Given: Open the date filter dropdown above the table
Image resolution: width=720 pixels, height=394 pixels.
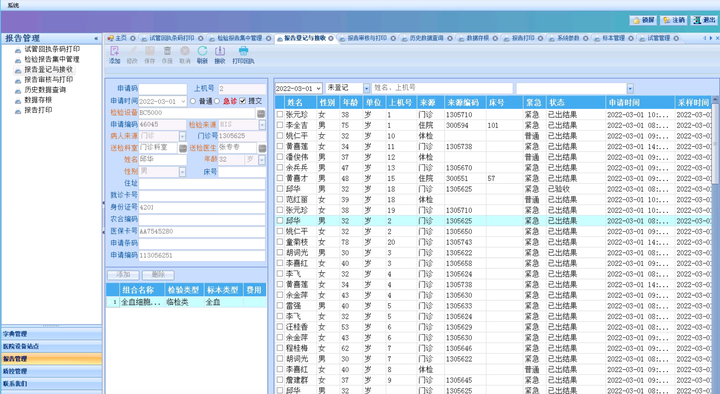Looking at the screenshot, I should coord(319,88).
